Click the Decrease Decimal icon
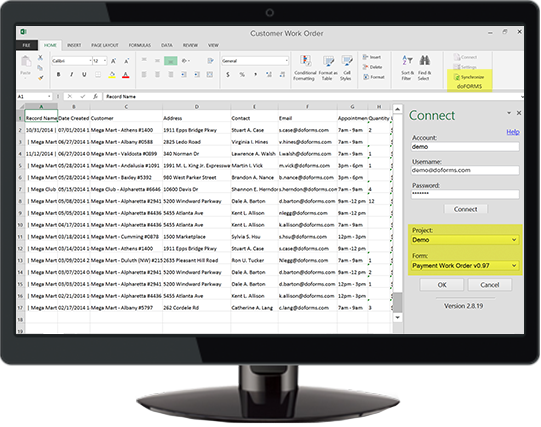This screenshot has height=427, width=541. pos(282,75)
